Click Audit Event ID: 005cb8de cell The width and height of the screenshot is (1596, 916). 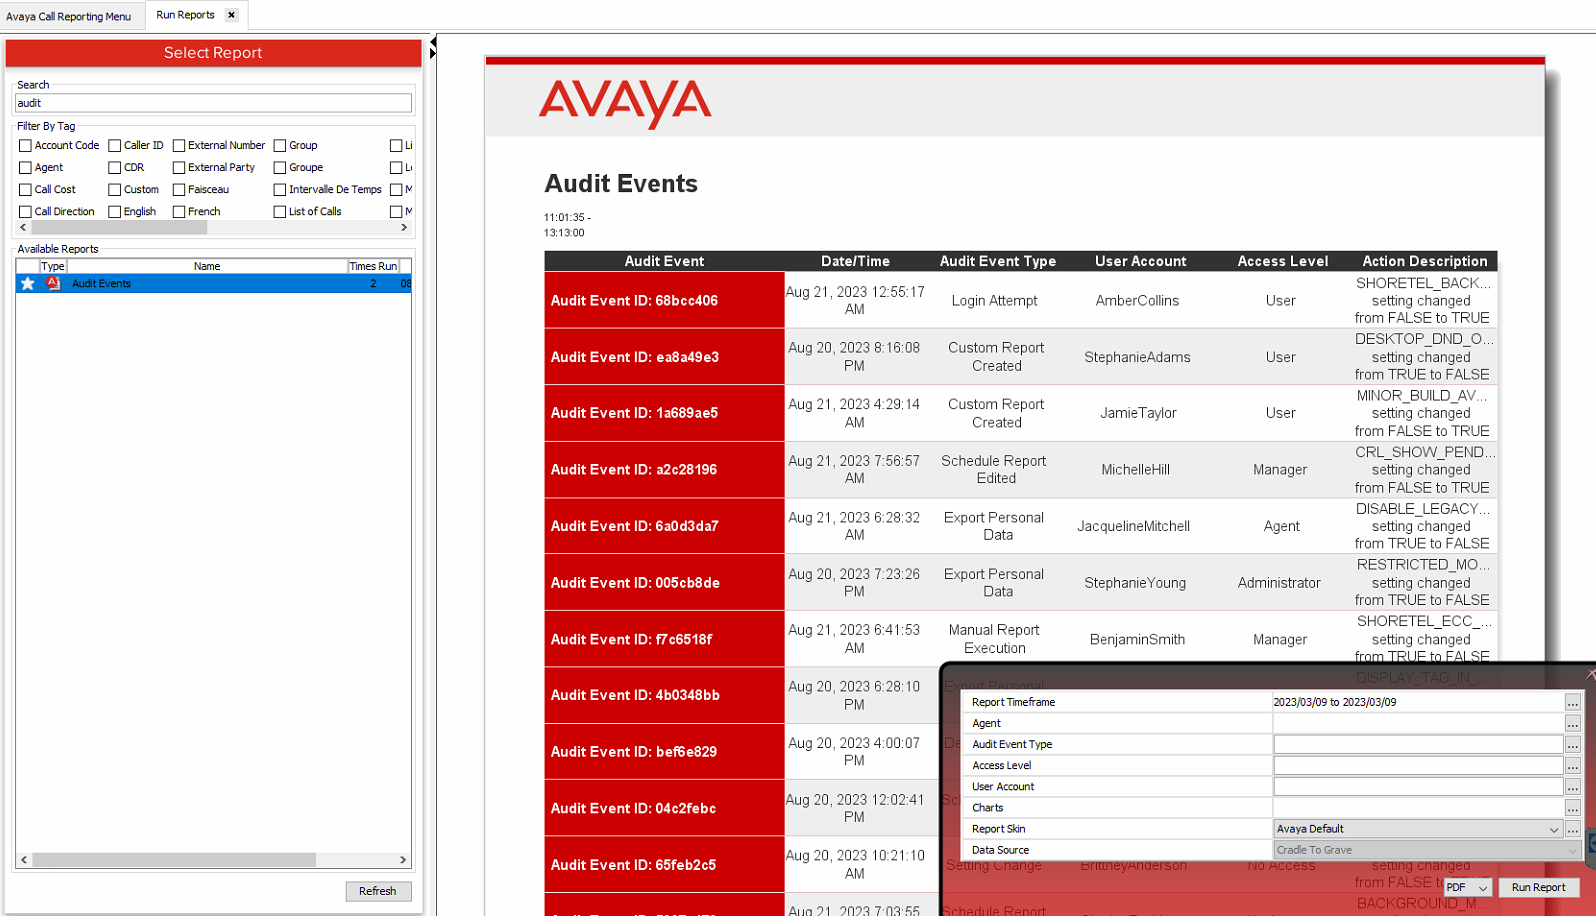pos(664,583)
